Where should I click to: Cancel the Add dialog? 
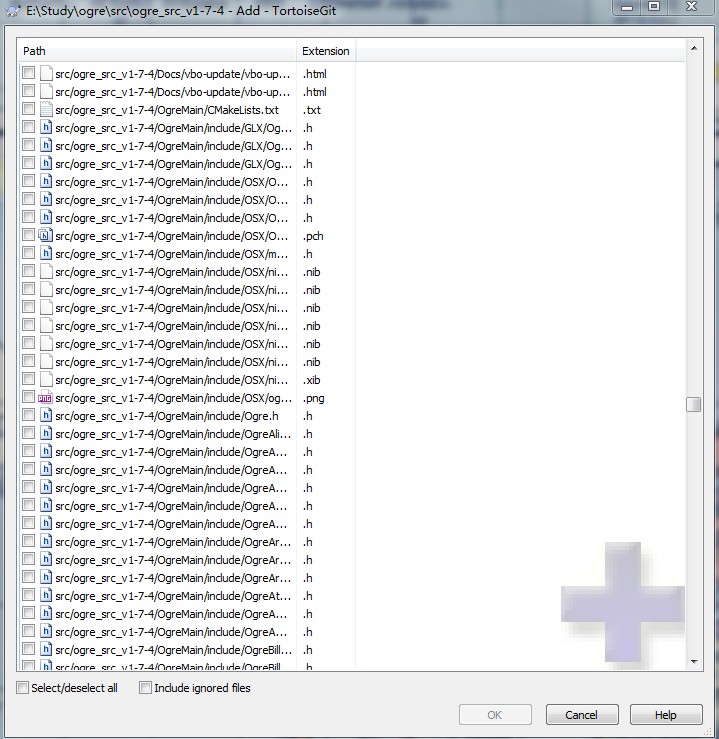pos(582,715)
